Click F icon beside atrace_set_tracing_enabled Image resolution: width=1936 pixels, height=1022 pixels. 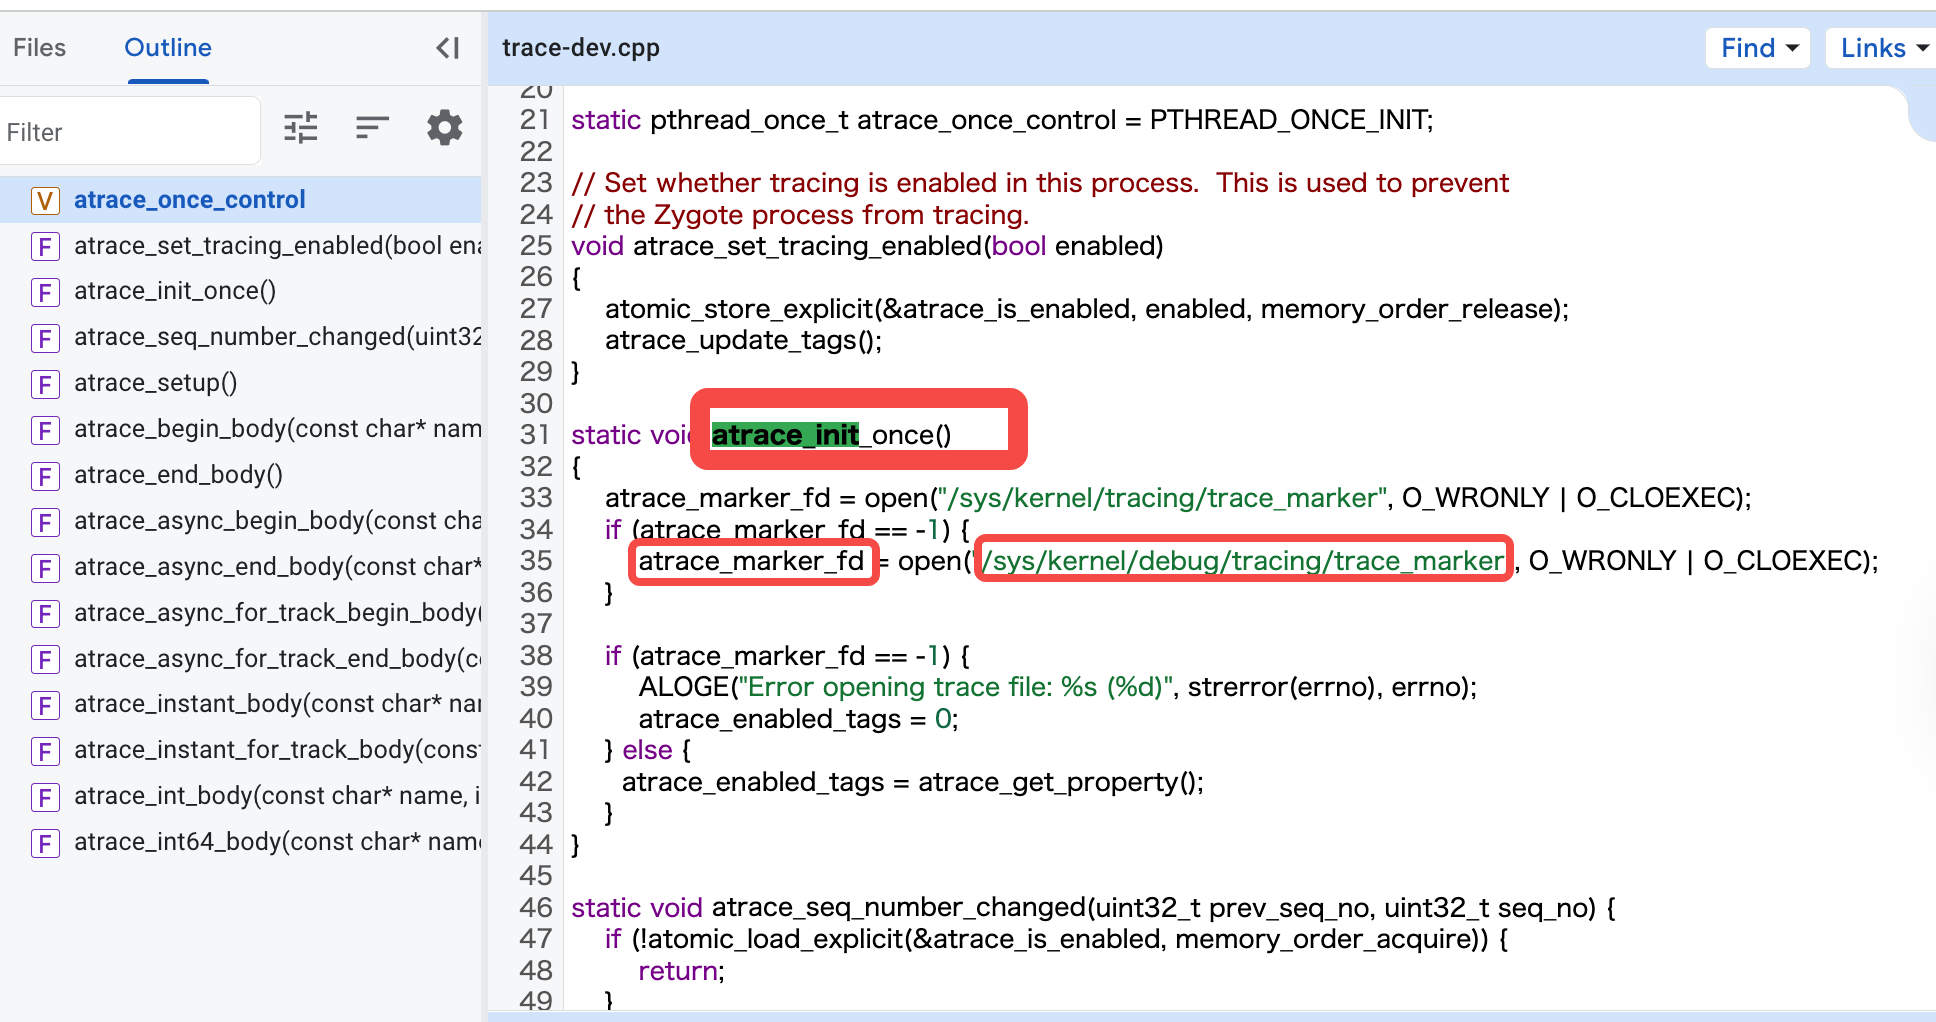click(x=45, y=247)
